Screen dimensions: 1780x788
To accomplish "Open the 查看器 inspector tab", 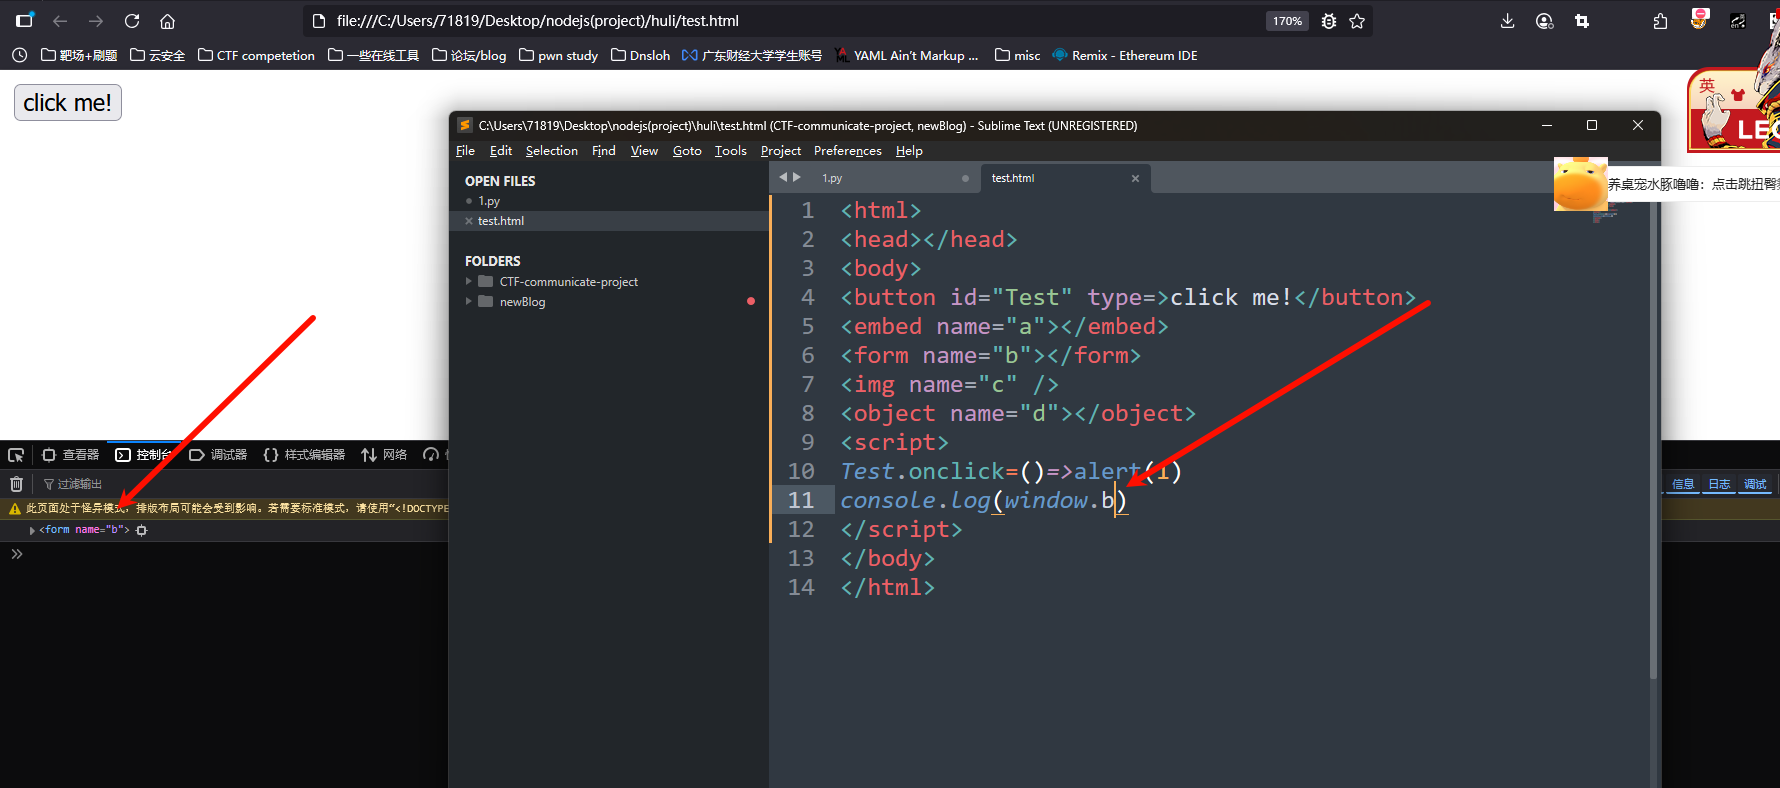I will pyautogui.click(x=70, y=455).
